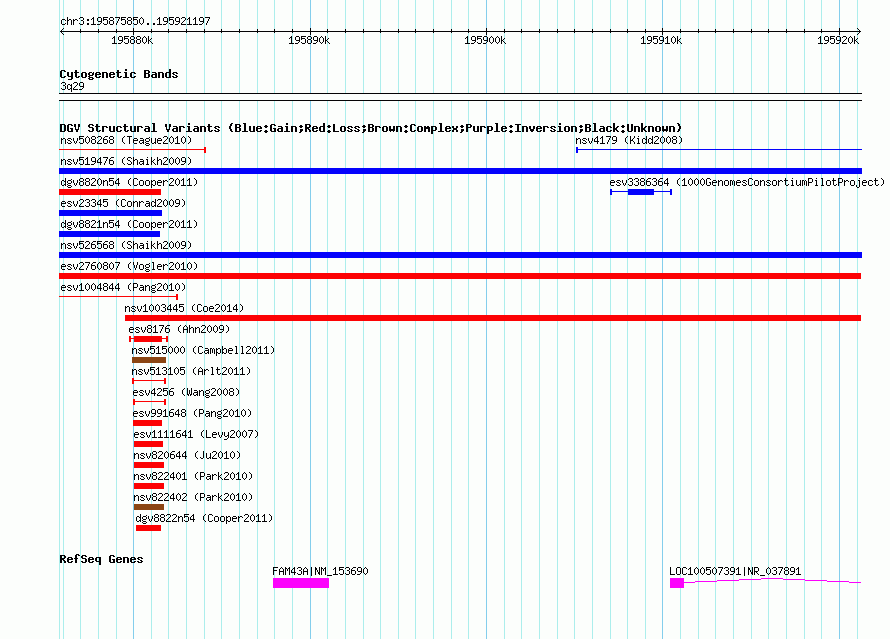Image resolution: width=890 pixels, height=639 pixels.
Task: Click the ruler's right arrow end
Action: [x=859, y=31]
